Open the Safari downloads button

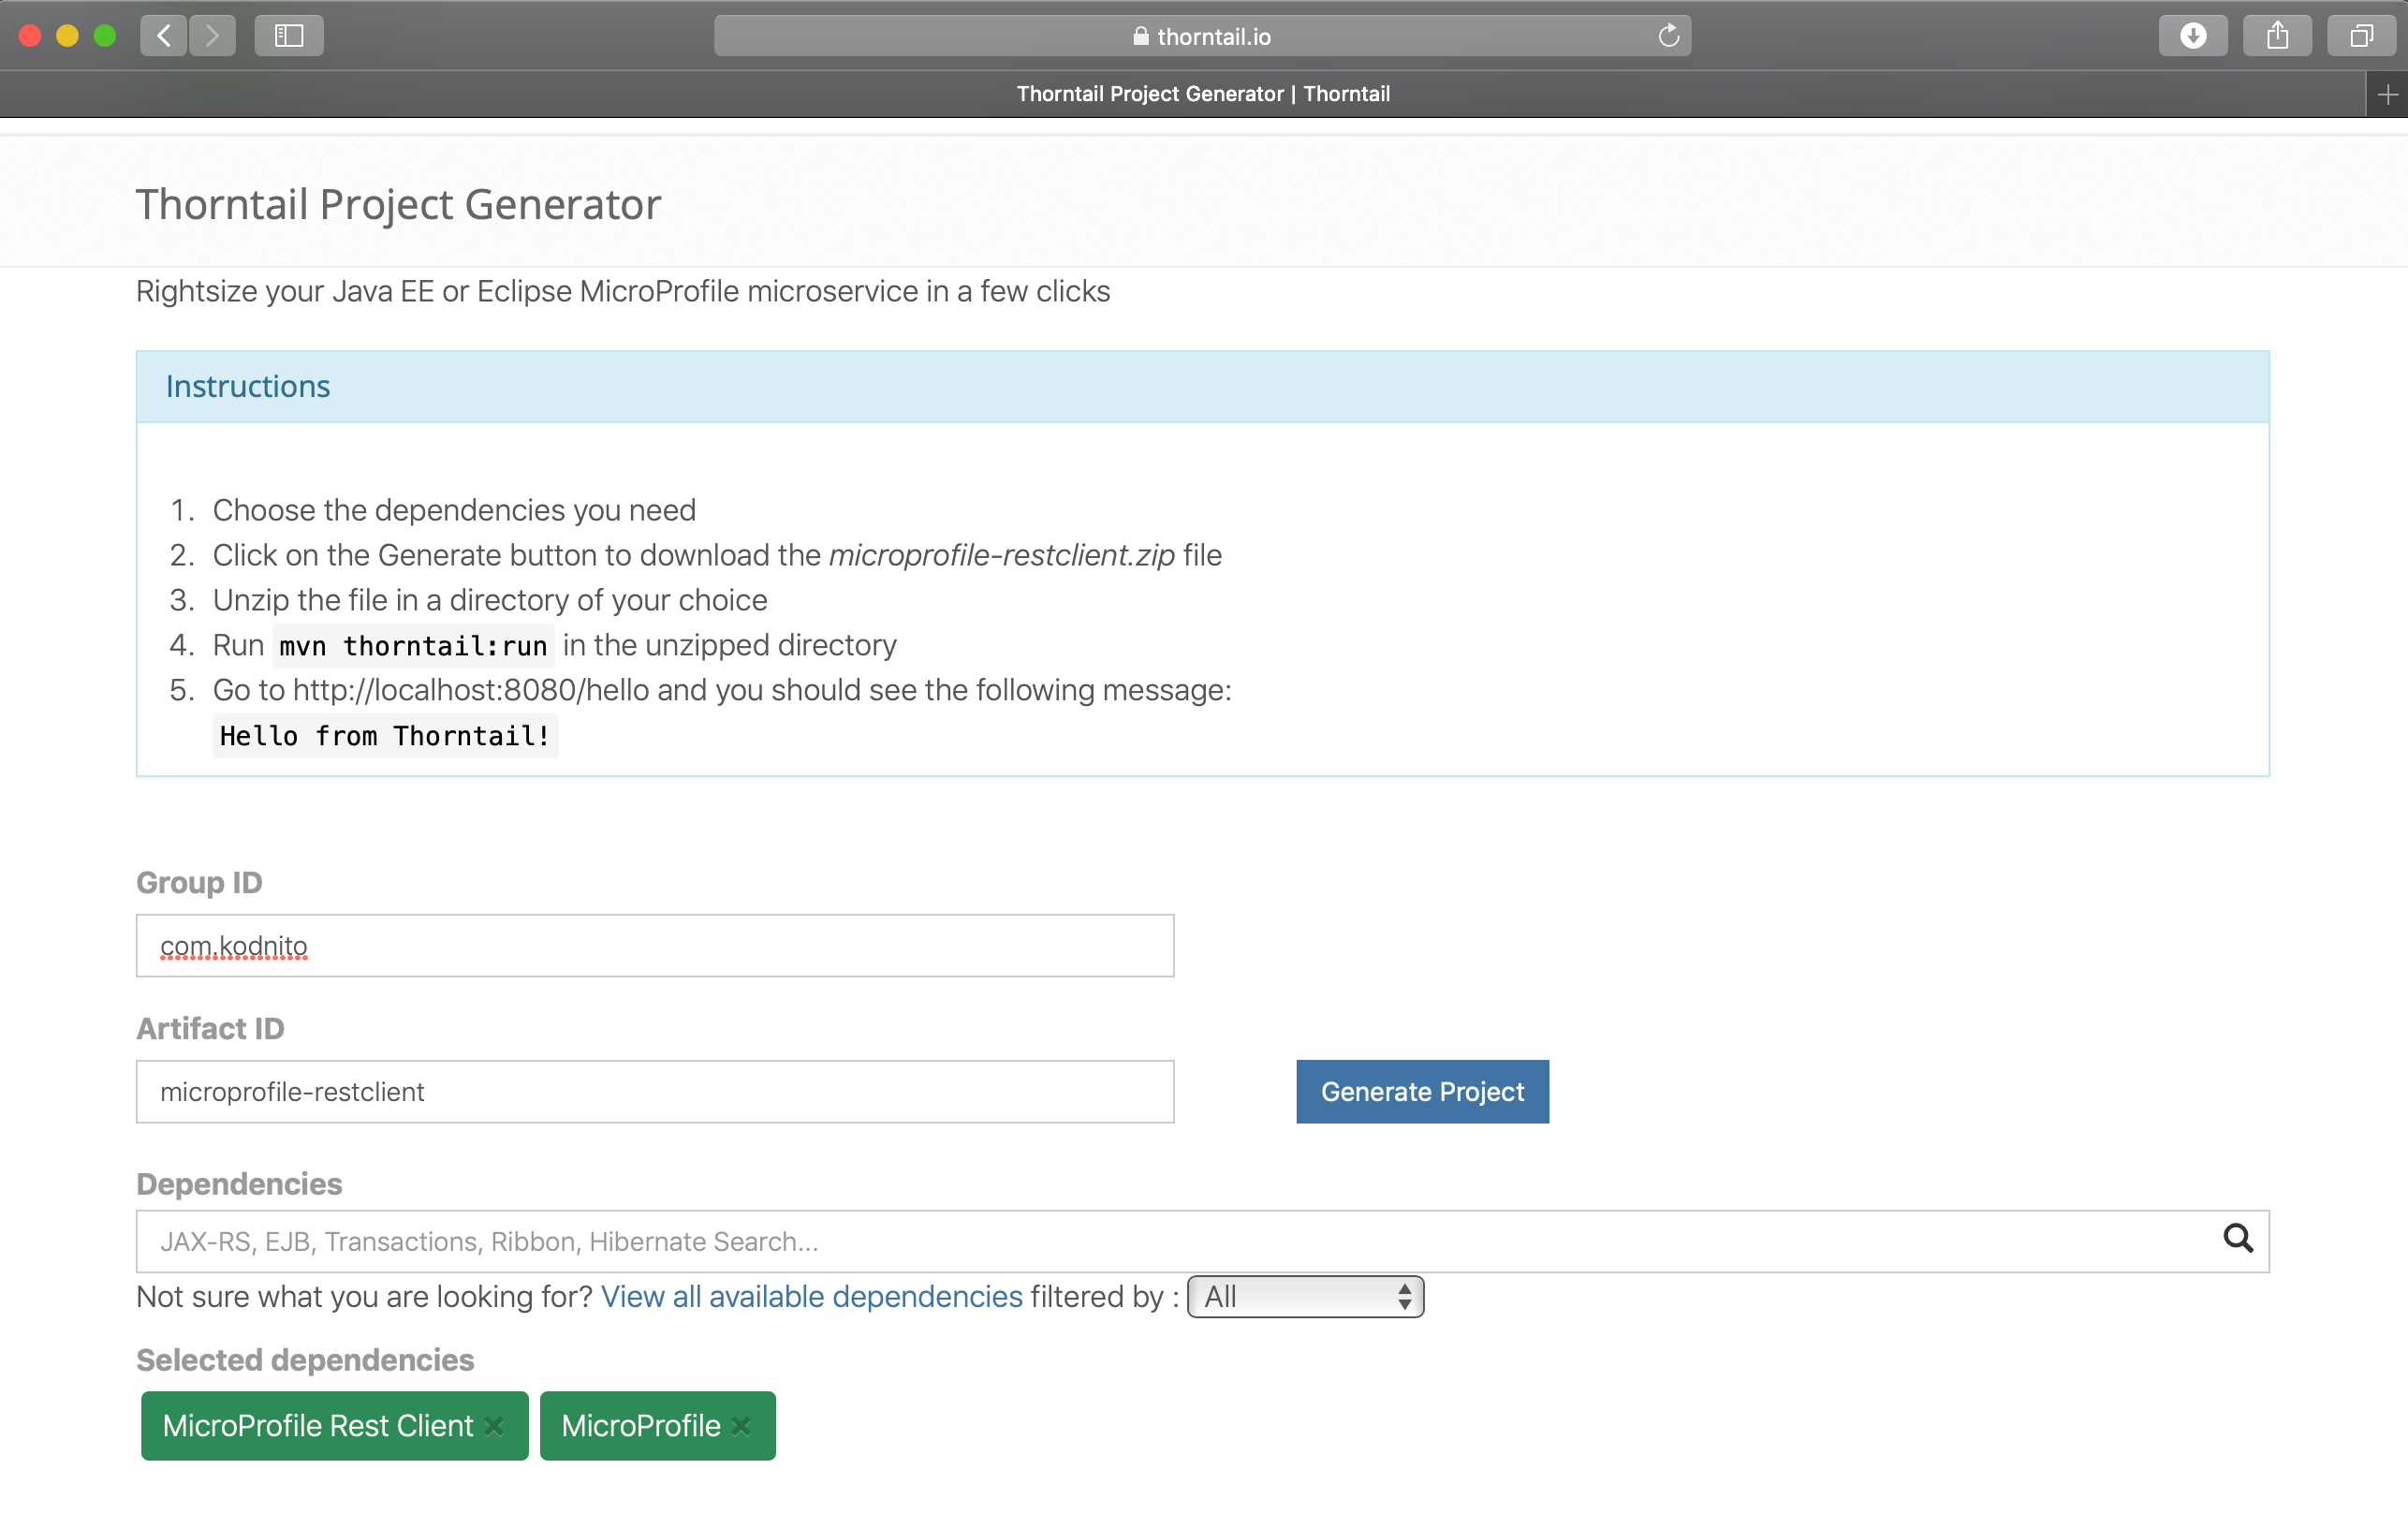coord(2193,36)
